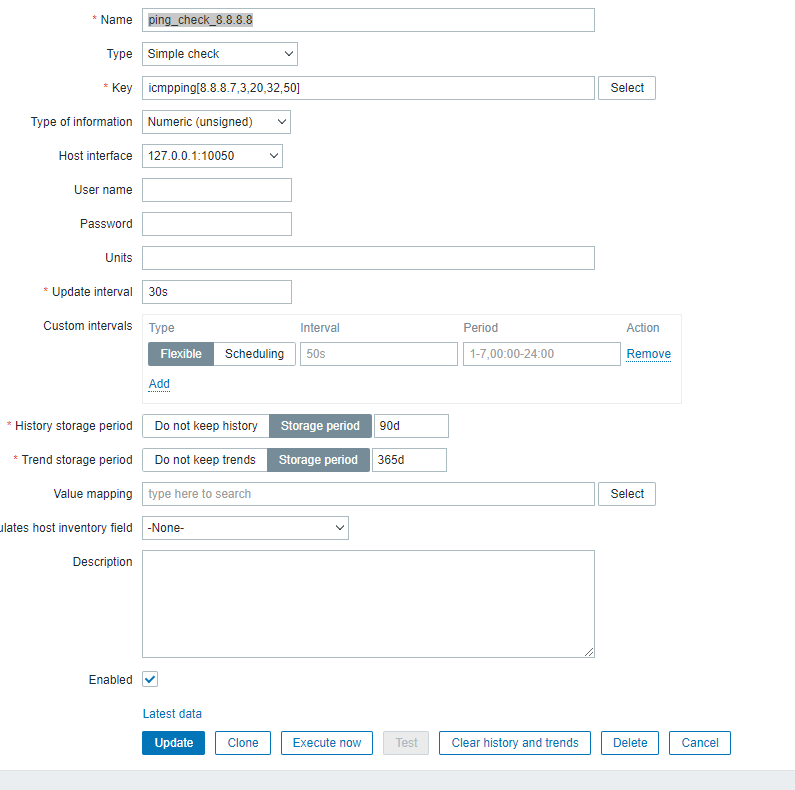Toggle the Enabled checkbox
The width and height of the screenshot is (795, 790).
click(x=150, y=680)
